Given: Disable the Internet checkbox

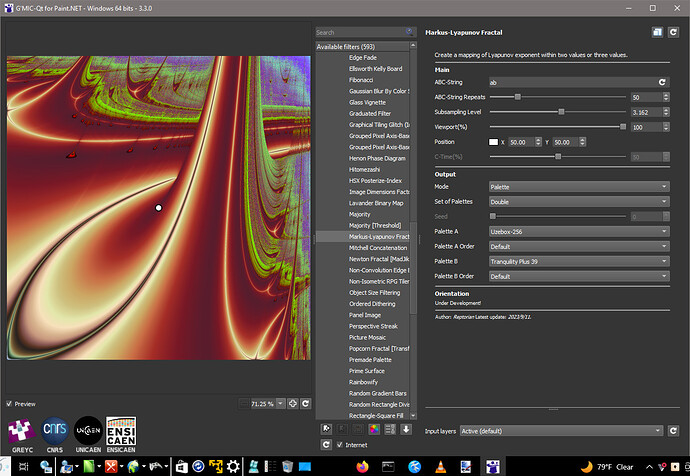Looking at the screenshot, I should pyautogui.click(x=341, y=445).
